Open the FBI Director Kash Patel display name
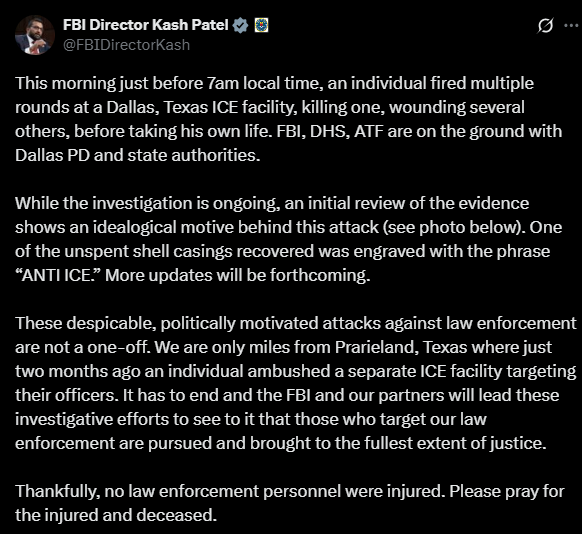This screenshot has width=582, height=534. 146,25
